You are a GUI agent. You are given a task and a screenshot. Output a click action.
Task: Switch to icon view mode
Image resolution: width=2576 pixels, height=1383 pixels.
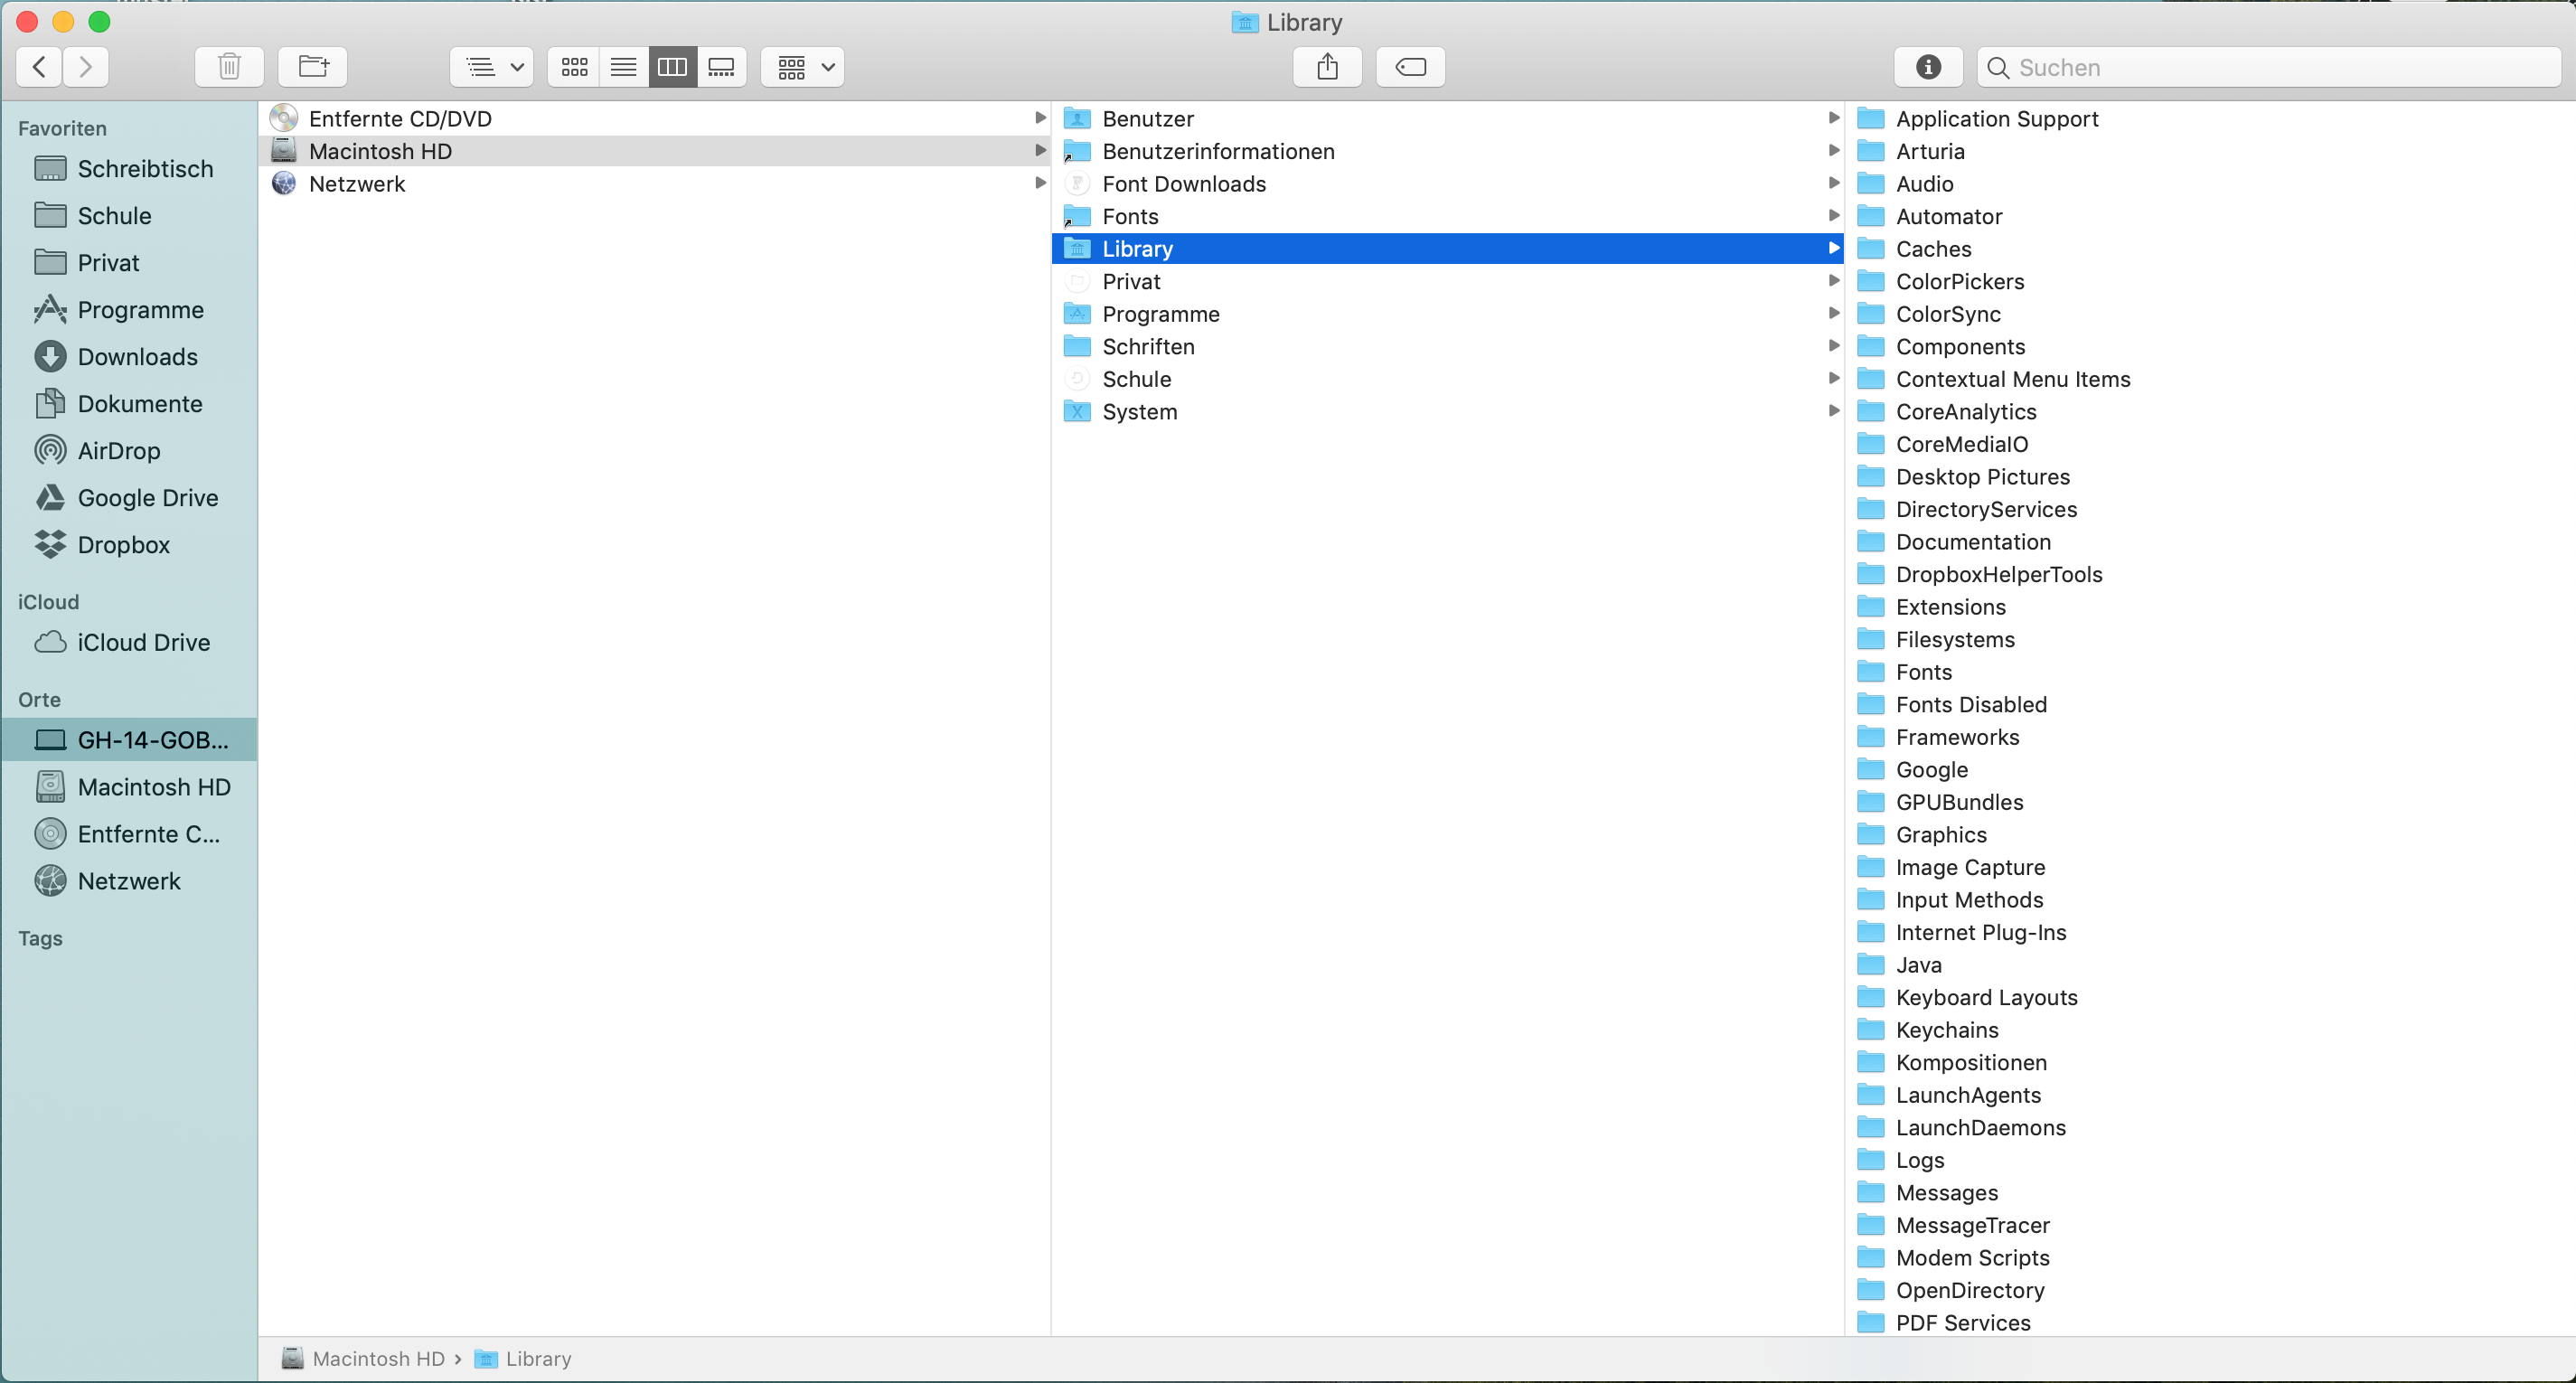coord(574,67)
